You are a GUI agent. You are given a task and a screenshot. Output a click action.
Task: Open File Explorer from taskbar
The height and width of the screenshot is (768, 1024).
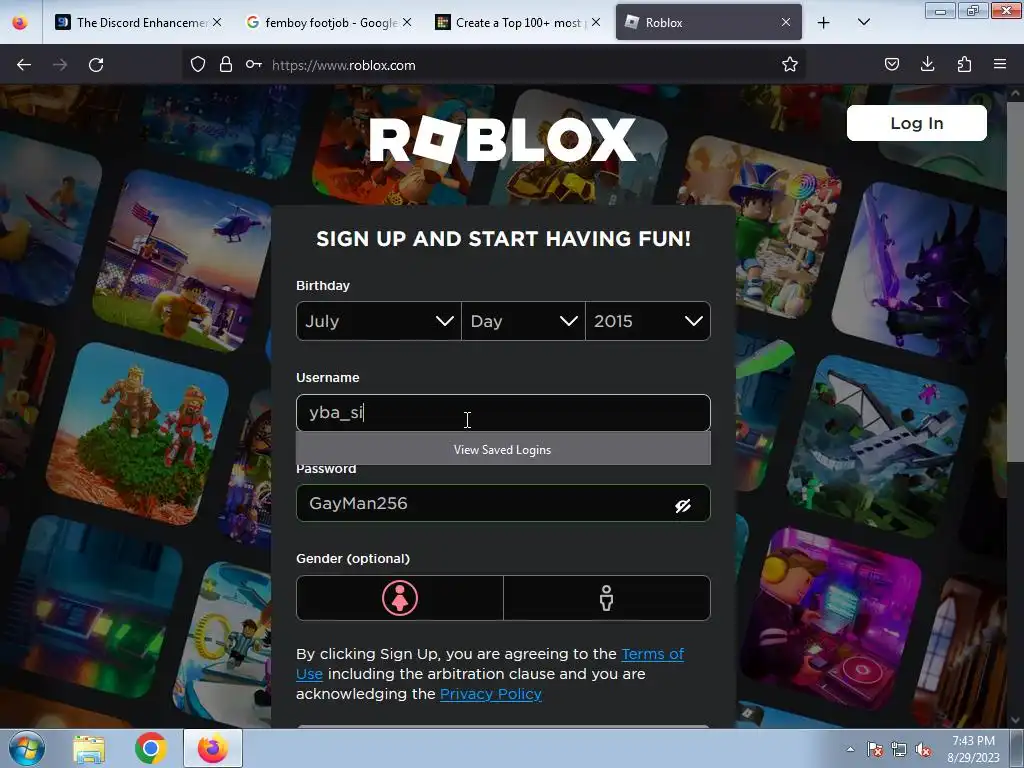pos(89,749)
